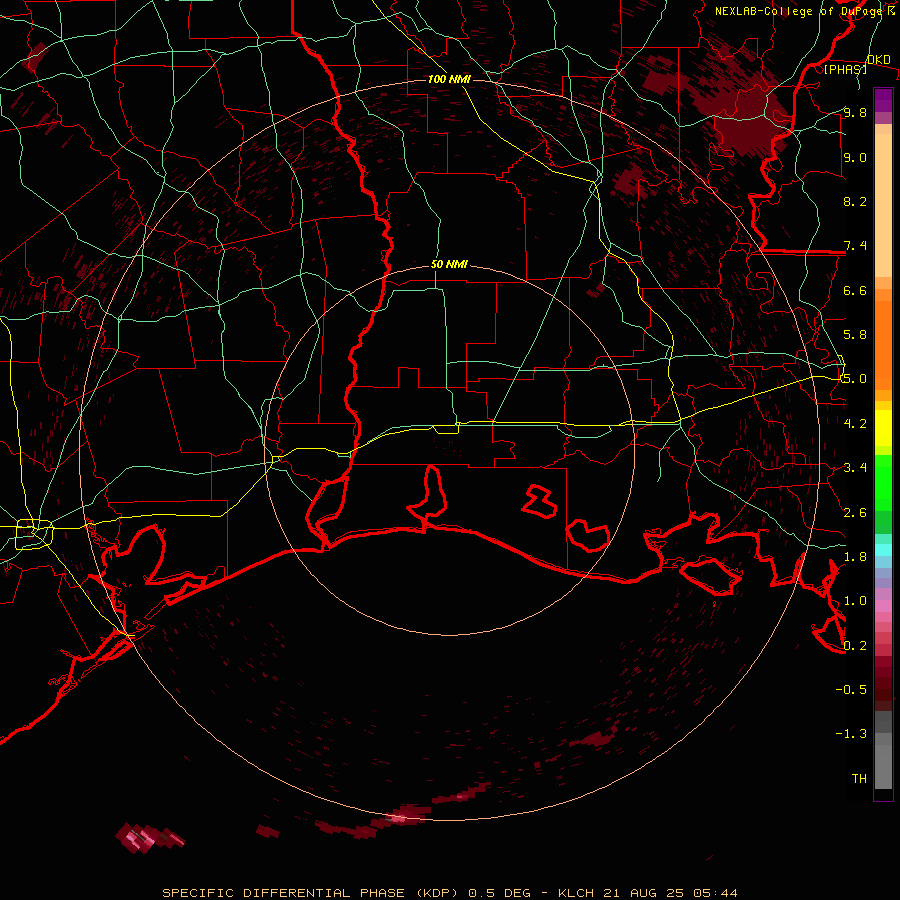
Task: Click the 1.8 scale value
Action: (x=855, y=557)
